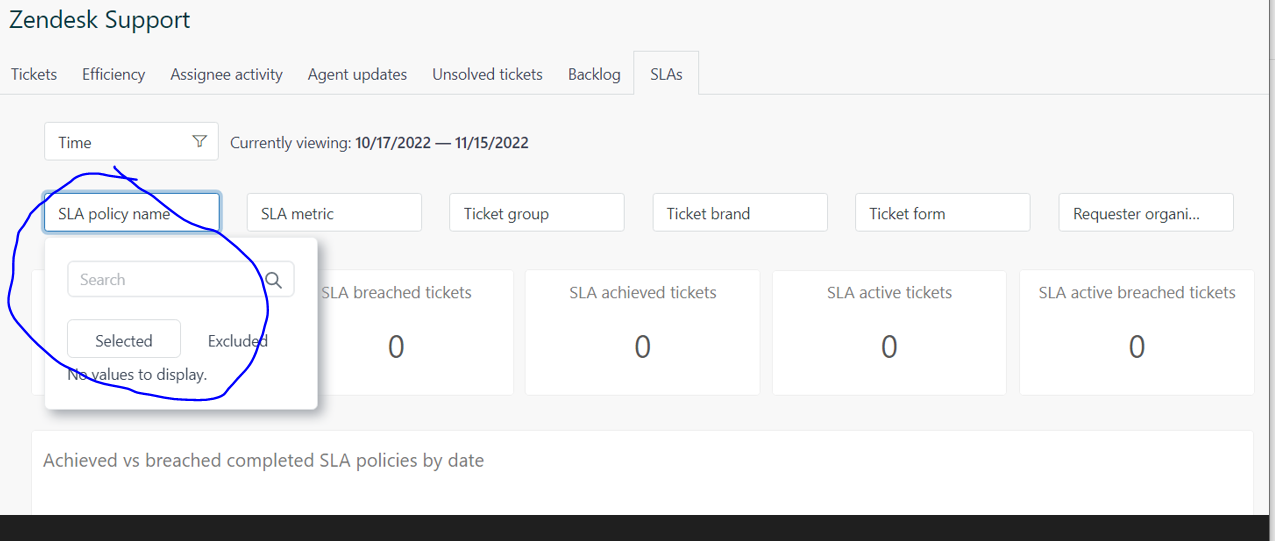Select the Agent updates tab
Image resolution: width=1275 pixels, height=541 pixels.
[x=357, y=74]
